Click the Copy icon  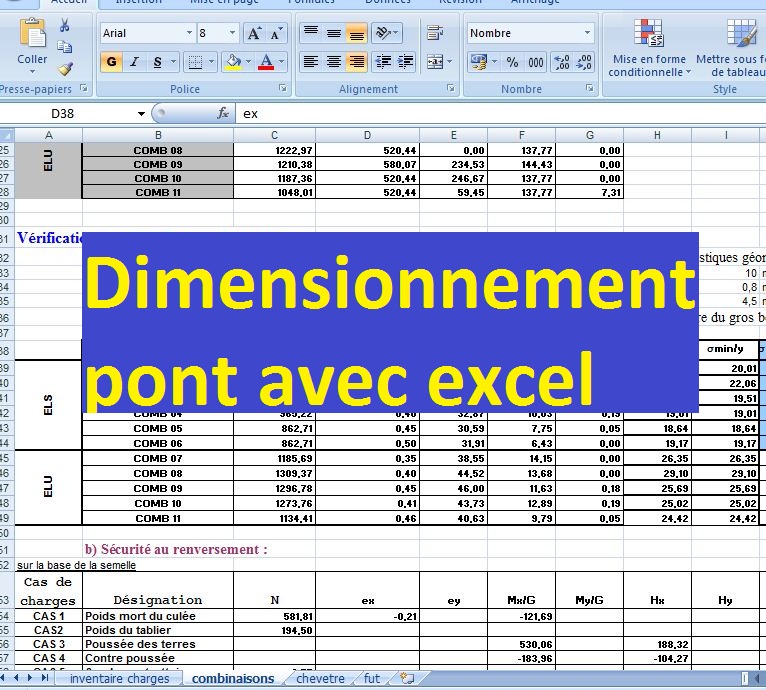click(64, 46)
